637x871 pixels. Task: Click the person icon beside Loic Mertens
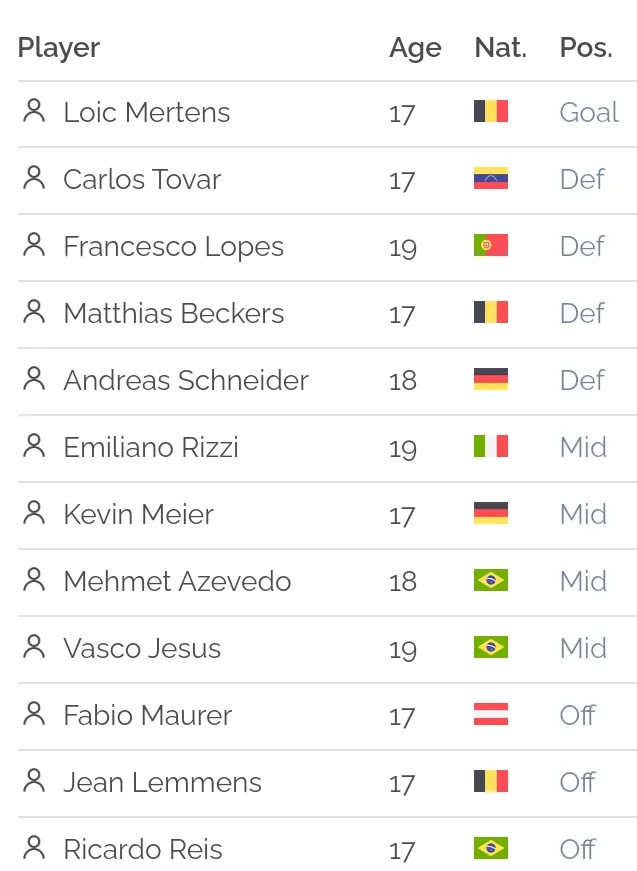click(34, 111)
